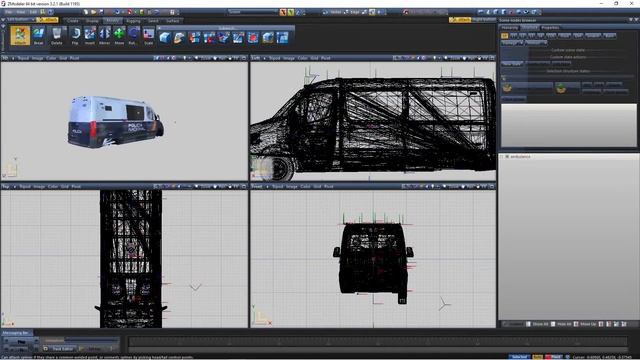The image size is (640, 360).
Task: Switch to the Rigging tab
Action: tap(133, 20)
